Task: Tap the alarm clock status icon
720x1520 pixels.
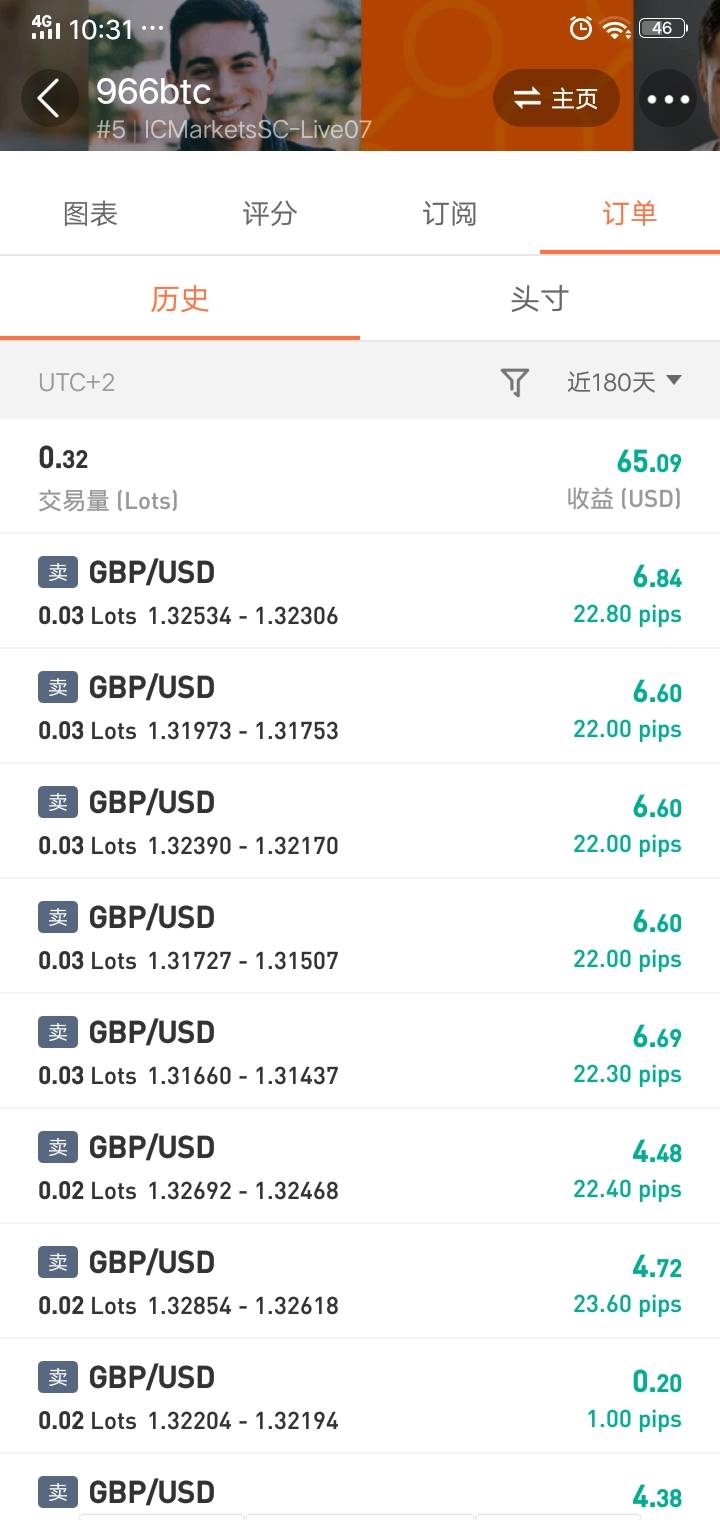Action: tap(580, 29)
